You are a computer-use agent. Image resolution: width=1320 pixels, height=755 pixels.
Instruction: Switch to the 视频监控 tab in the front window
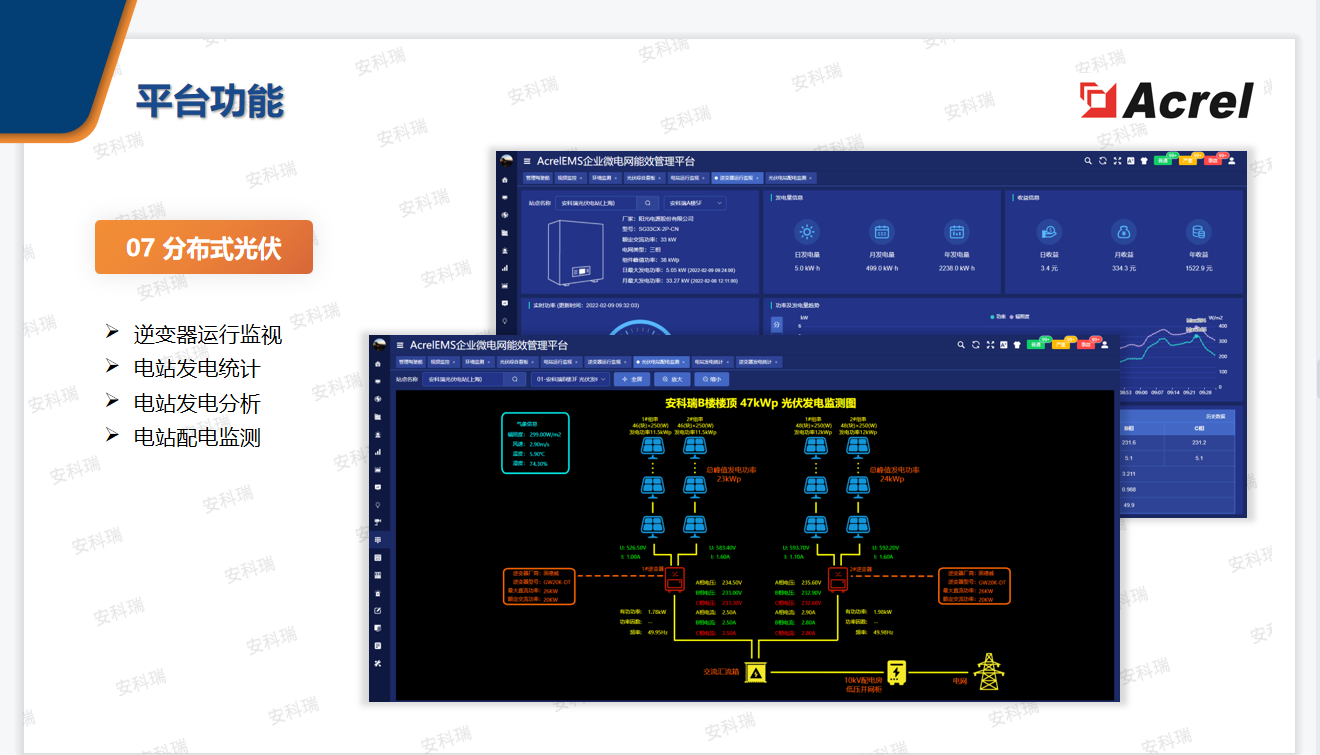441,362
